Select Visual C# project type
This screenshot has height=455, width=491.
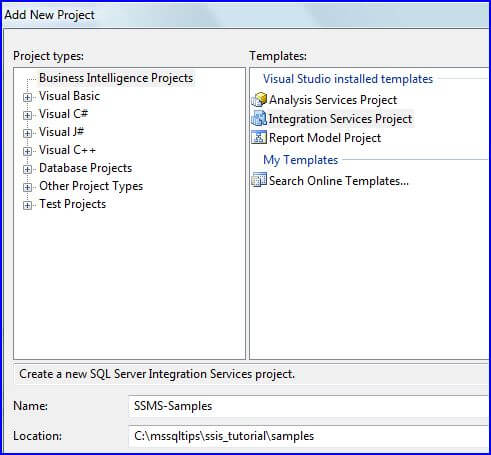tap(63, 114)
